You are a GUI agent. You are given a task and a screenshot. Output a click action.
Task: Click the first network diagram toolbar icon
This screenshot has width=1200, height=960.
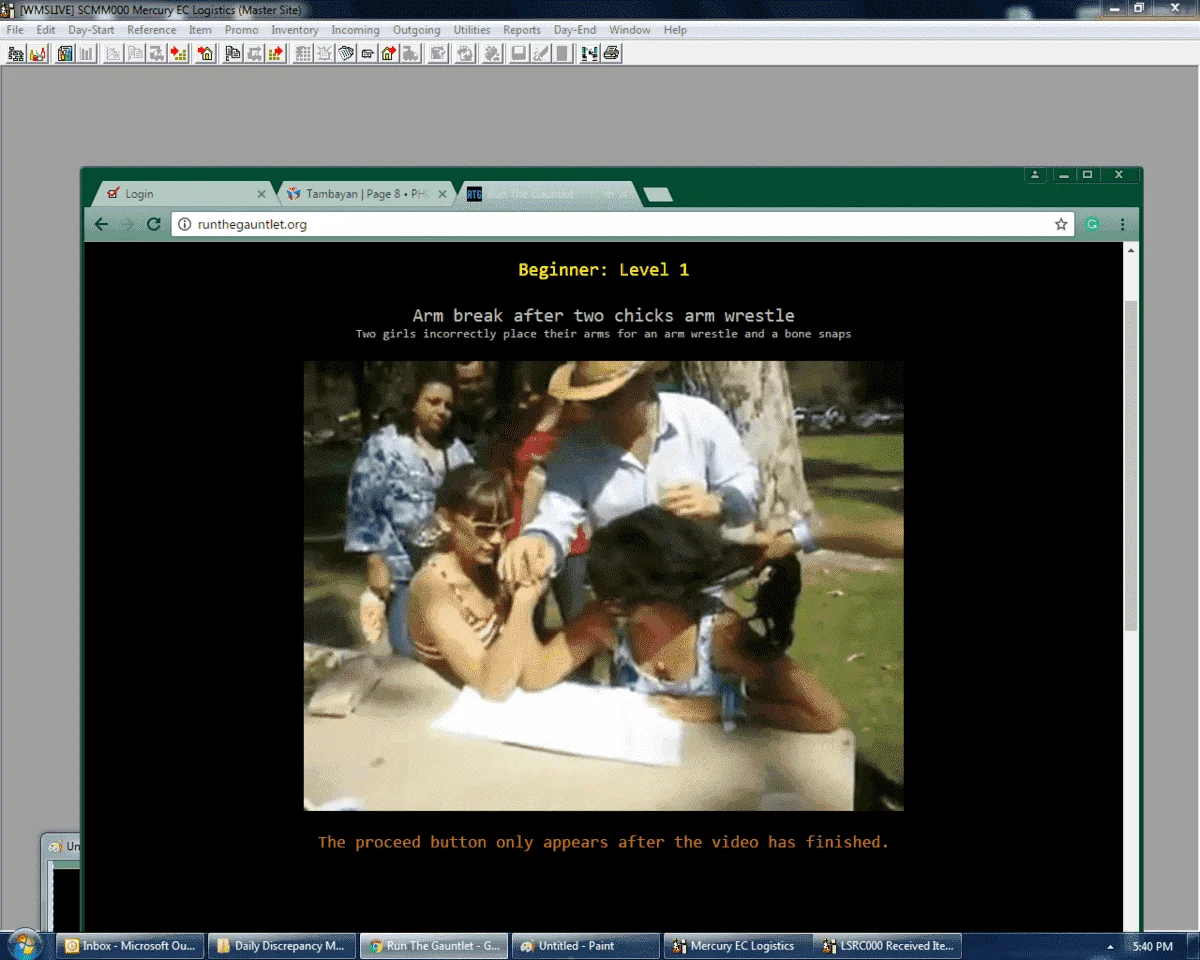pos(15,53)
